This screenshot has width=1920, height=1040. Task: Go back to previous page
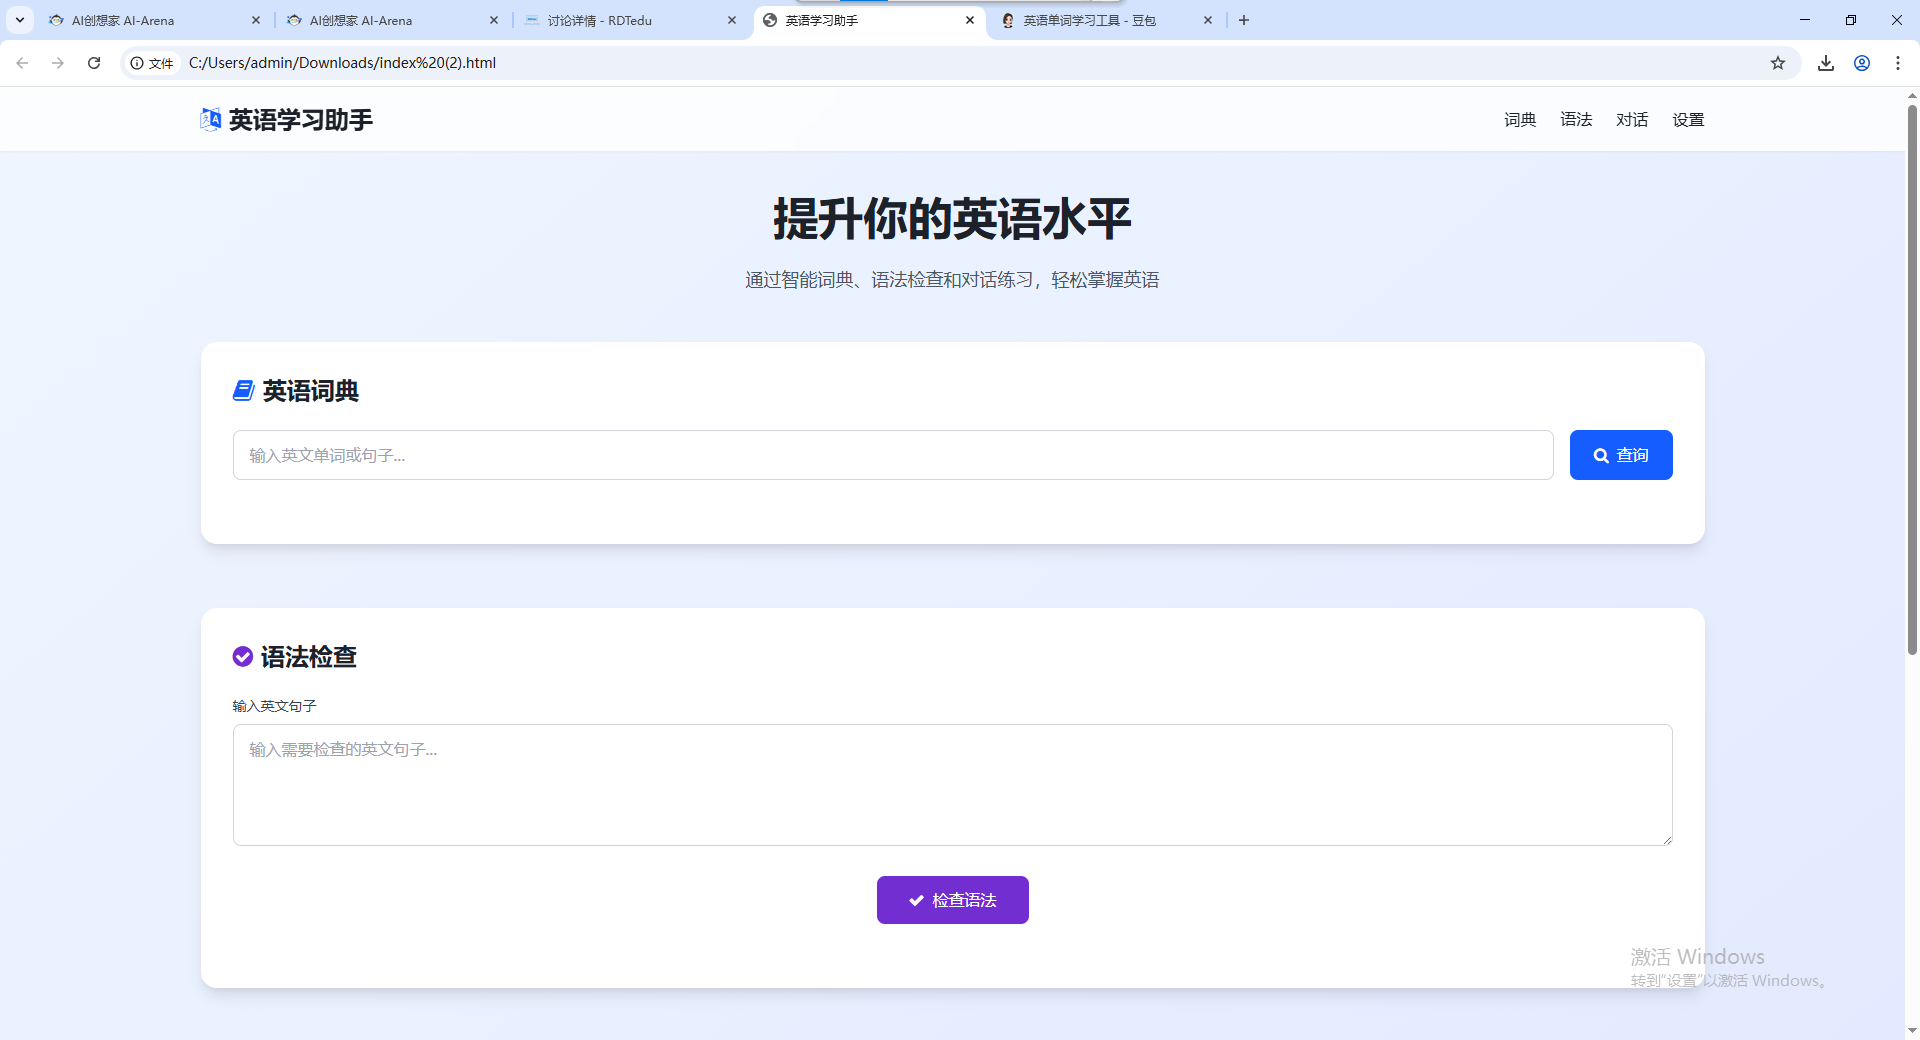22,63
